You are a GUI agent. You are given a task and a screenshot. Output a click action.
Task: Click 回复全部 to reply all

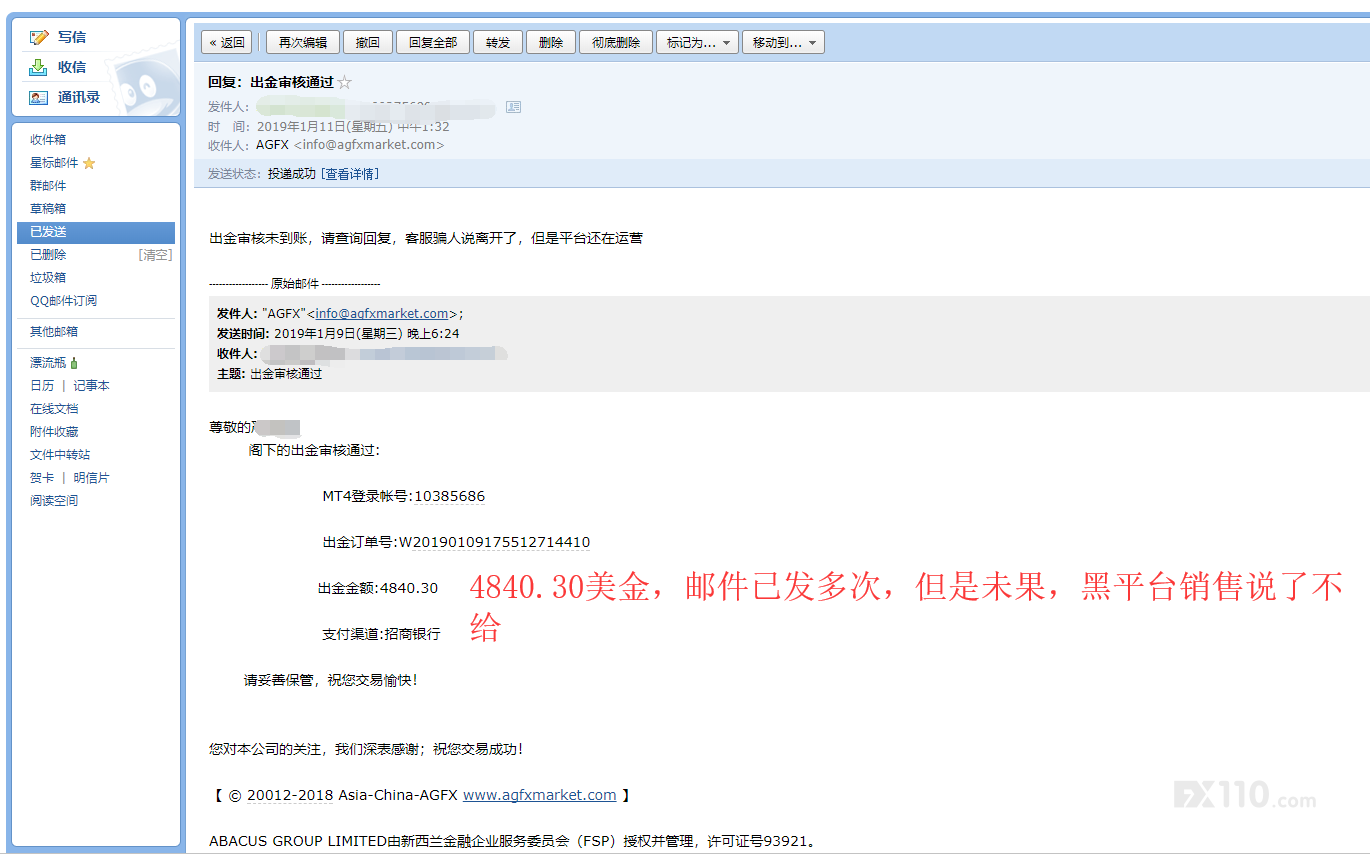[x=433, y=42]
